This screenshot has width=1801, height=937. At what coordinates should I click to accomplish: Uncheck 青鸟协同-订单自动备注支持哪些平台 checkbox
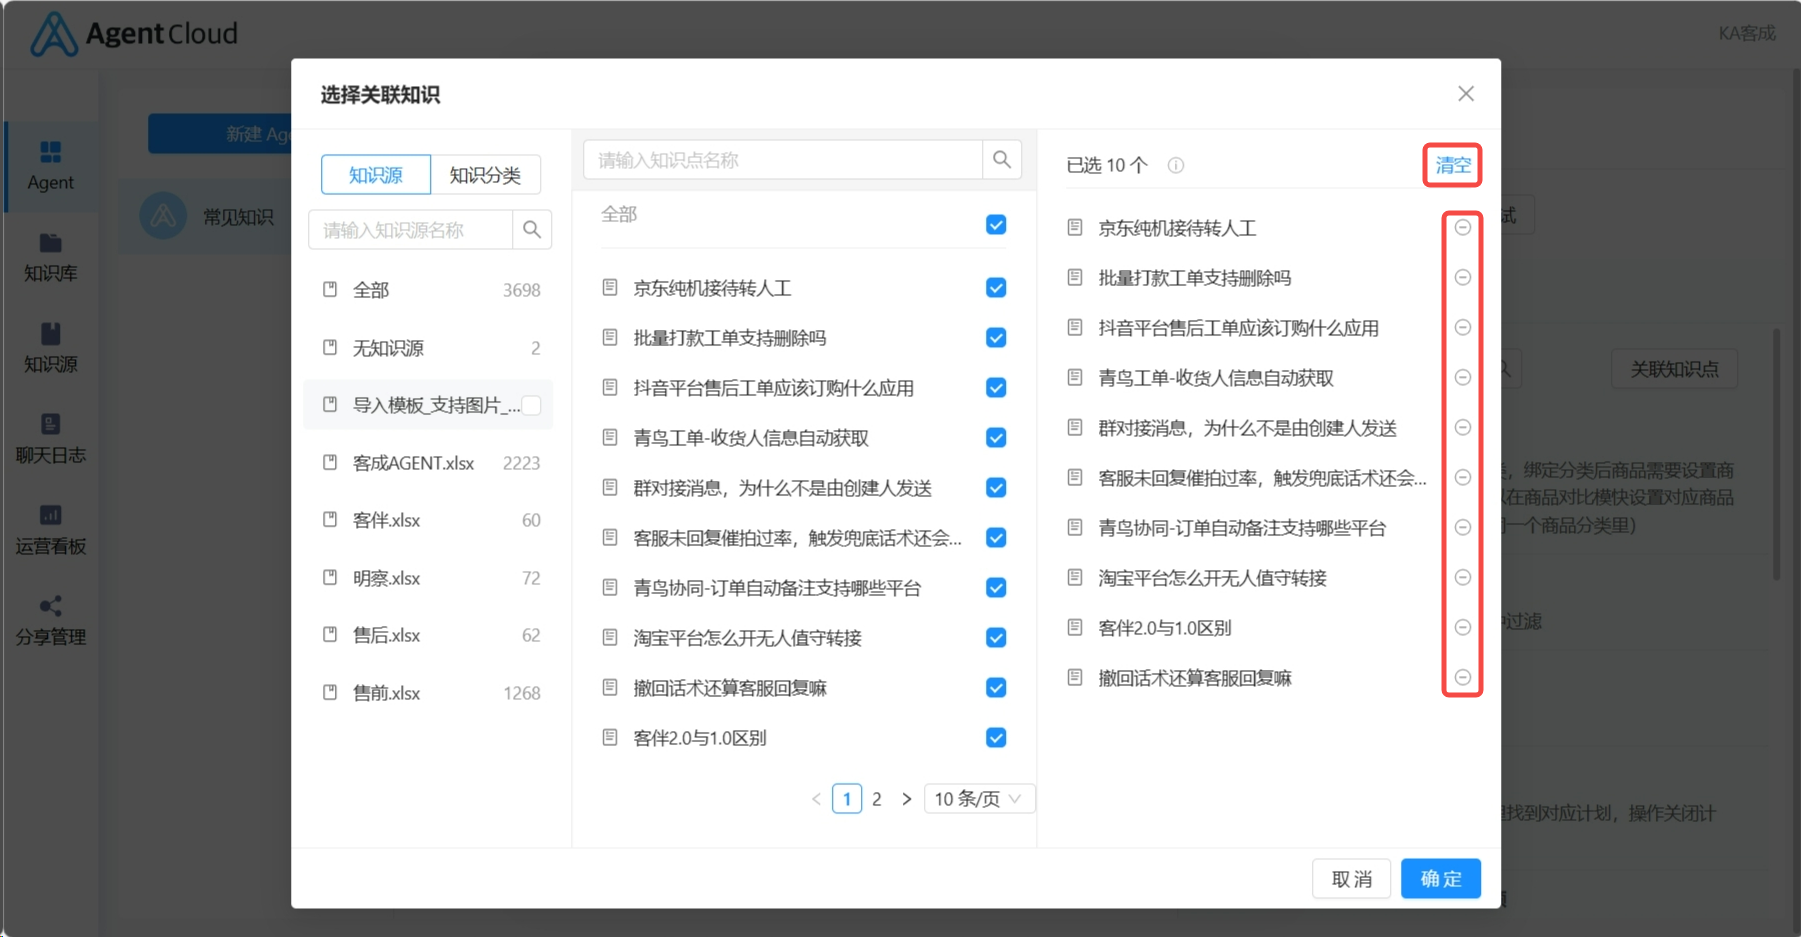pos(996,588)
